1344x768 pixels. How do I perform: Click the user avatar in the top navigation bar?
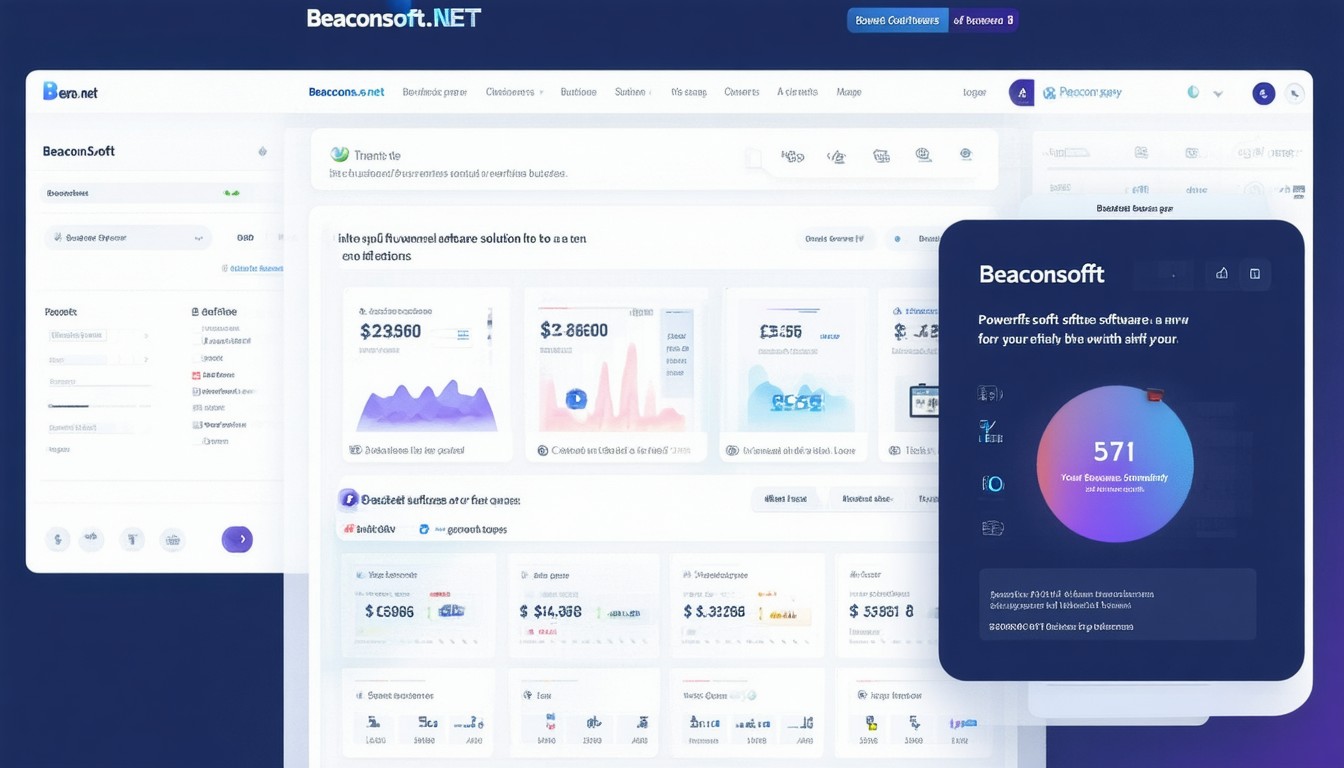(1263, 92)
